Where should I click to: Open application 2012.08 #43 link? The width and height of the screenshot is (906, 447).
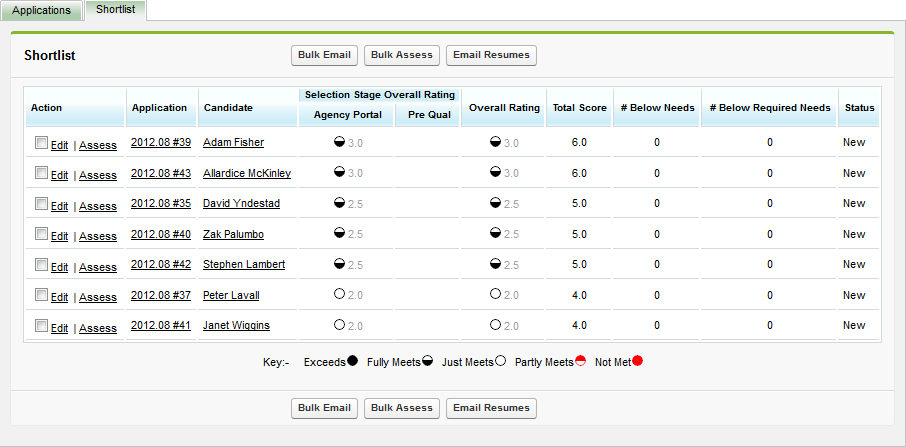[x=161, y=174]
